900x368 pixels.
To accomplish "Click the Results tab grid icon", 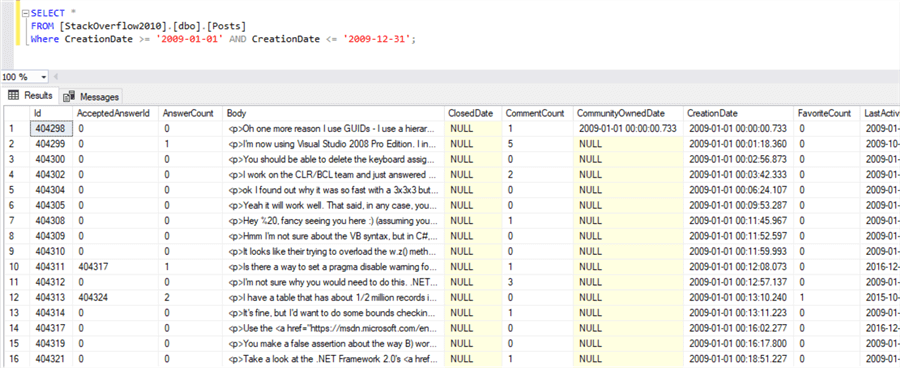I will point(14,96).
